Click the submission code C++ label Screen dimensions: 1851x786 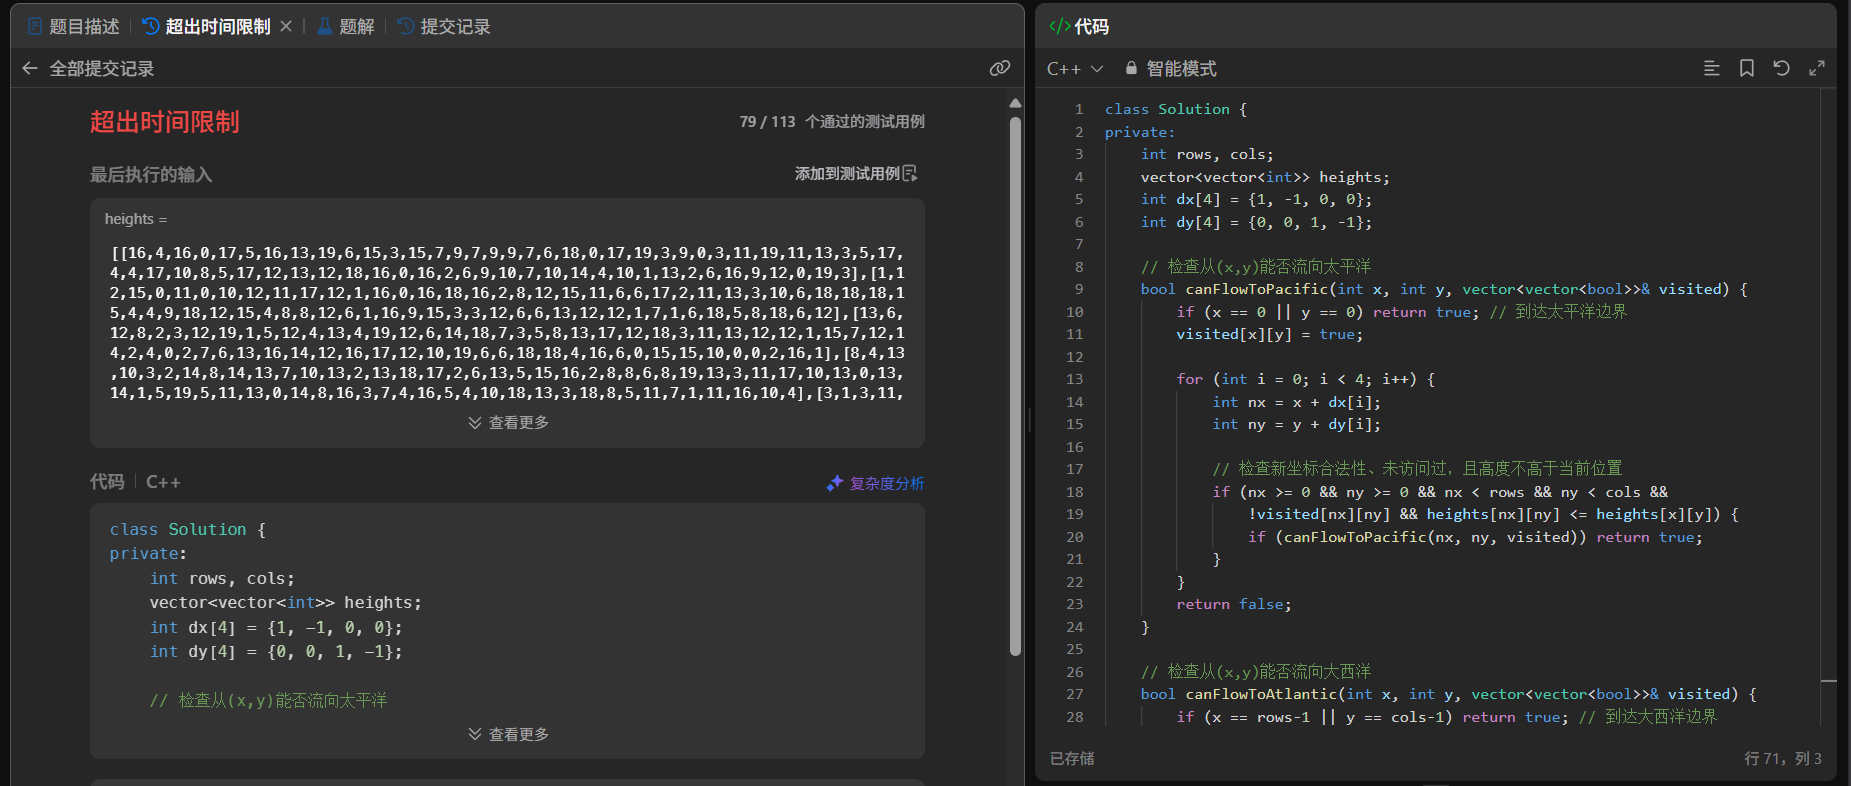(163, 482)
